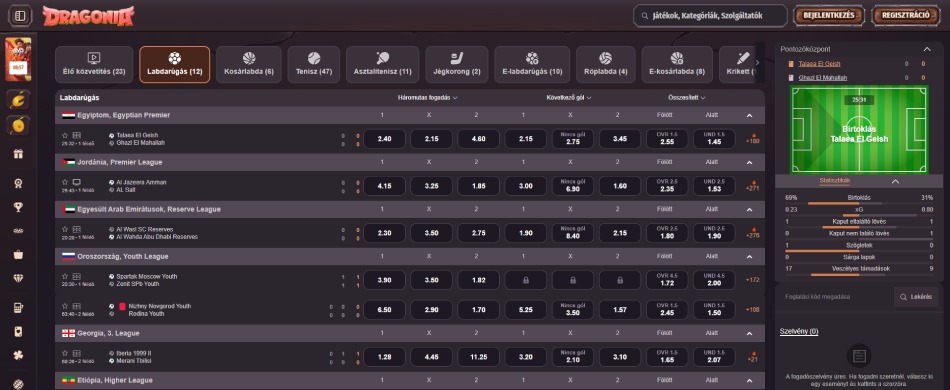Select the Labdarúgás (12) tab

click(x=174, y=65)
